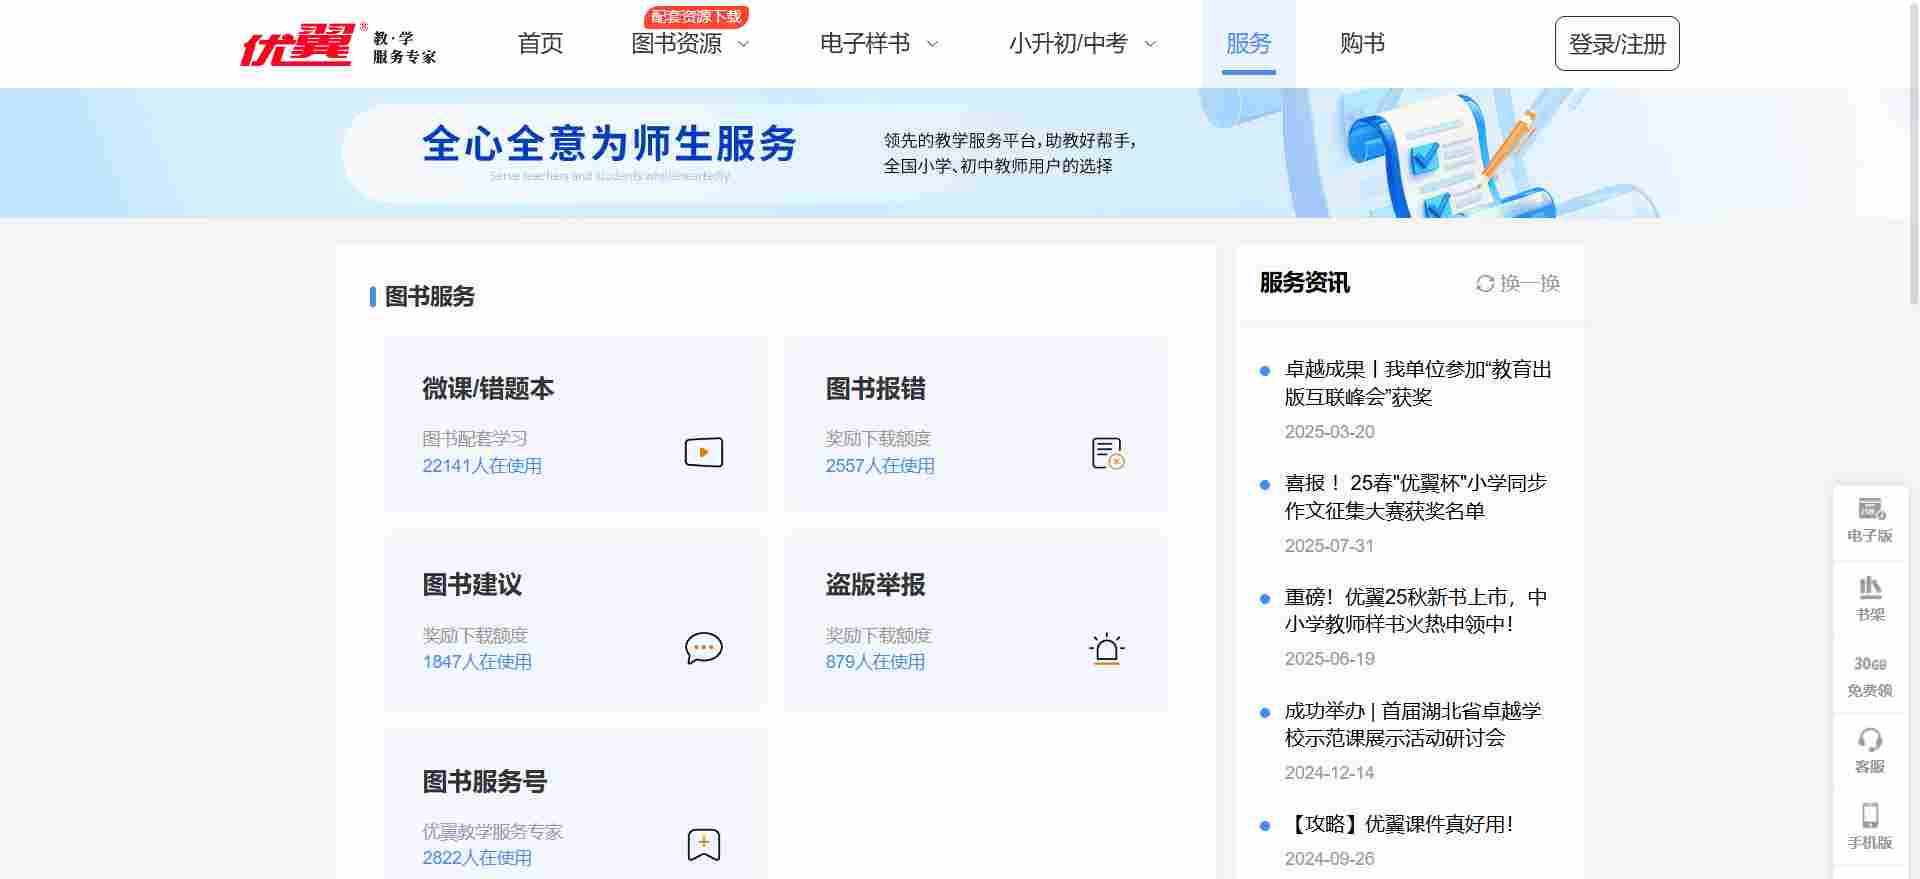The image size is (1920, 879).
Task: Open the 卓越成果 教育出版互联峰会 news article
Action: [1417, 383]
